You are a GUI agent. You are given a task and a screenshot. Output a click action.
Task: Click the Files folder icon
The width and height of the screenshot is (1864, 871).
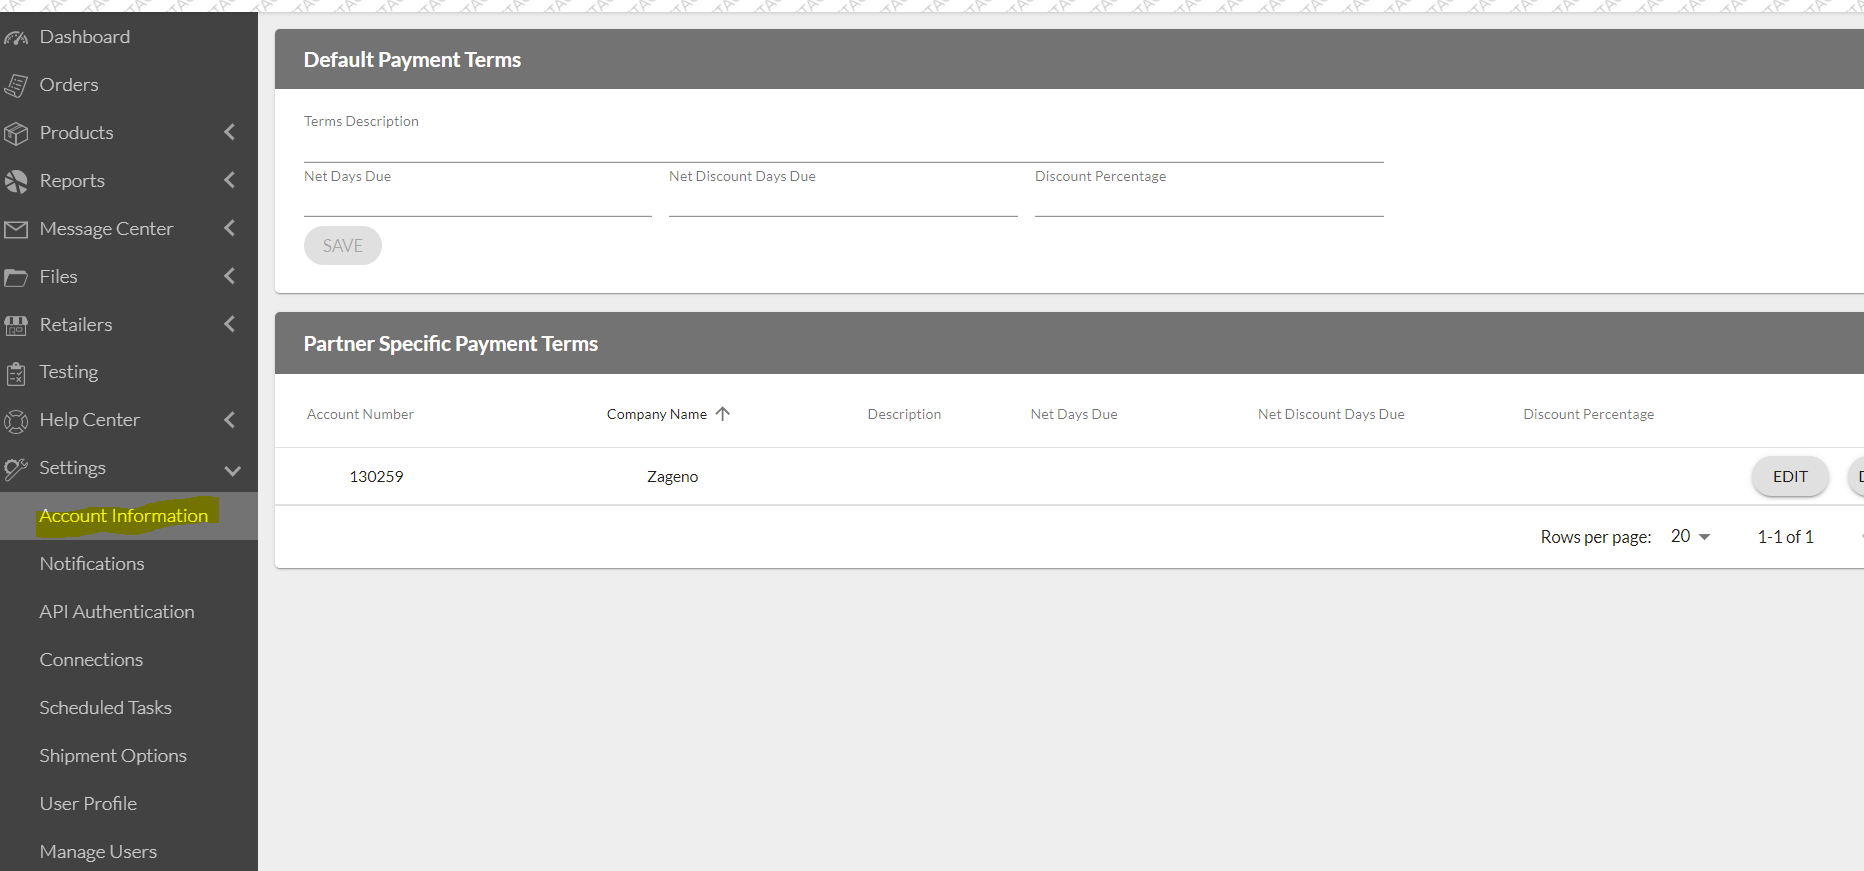[16, 277]
